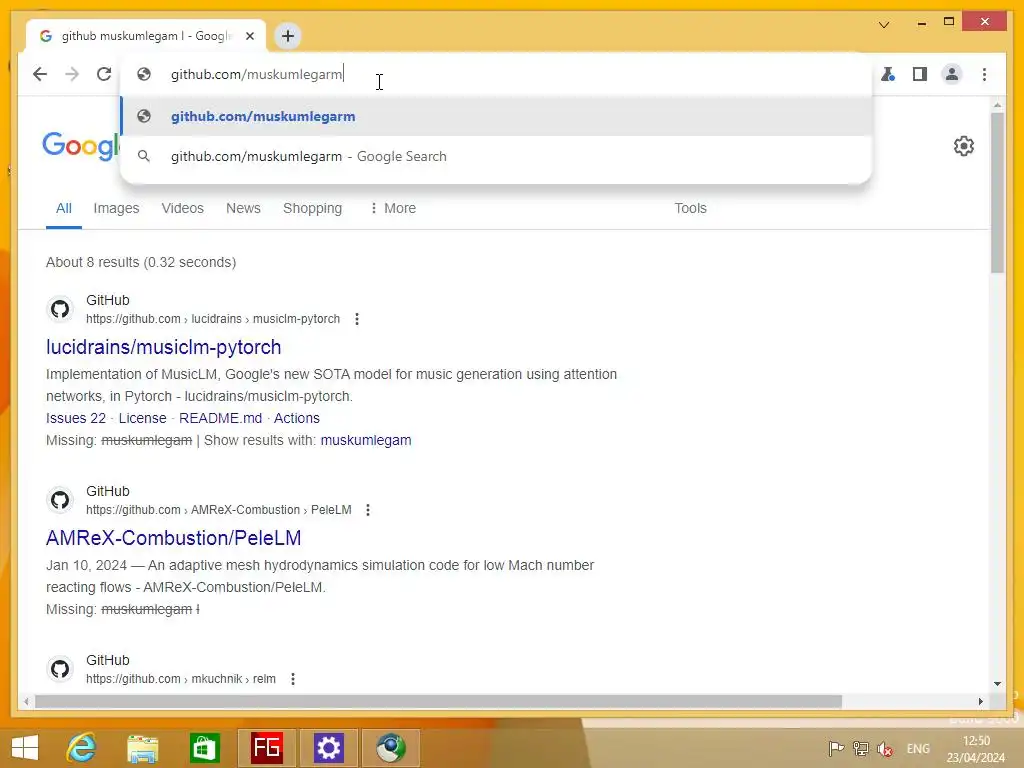This screenshot has width=1024, height=768.
Task: Open options for the musiclm-pytorch result (three dots)
Action: pos(357,319)
